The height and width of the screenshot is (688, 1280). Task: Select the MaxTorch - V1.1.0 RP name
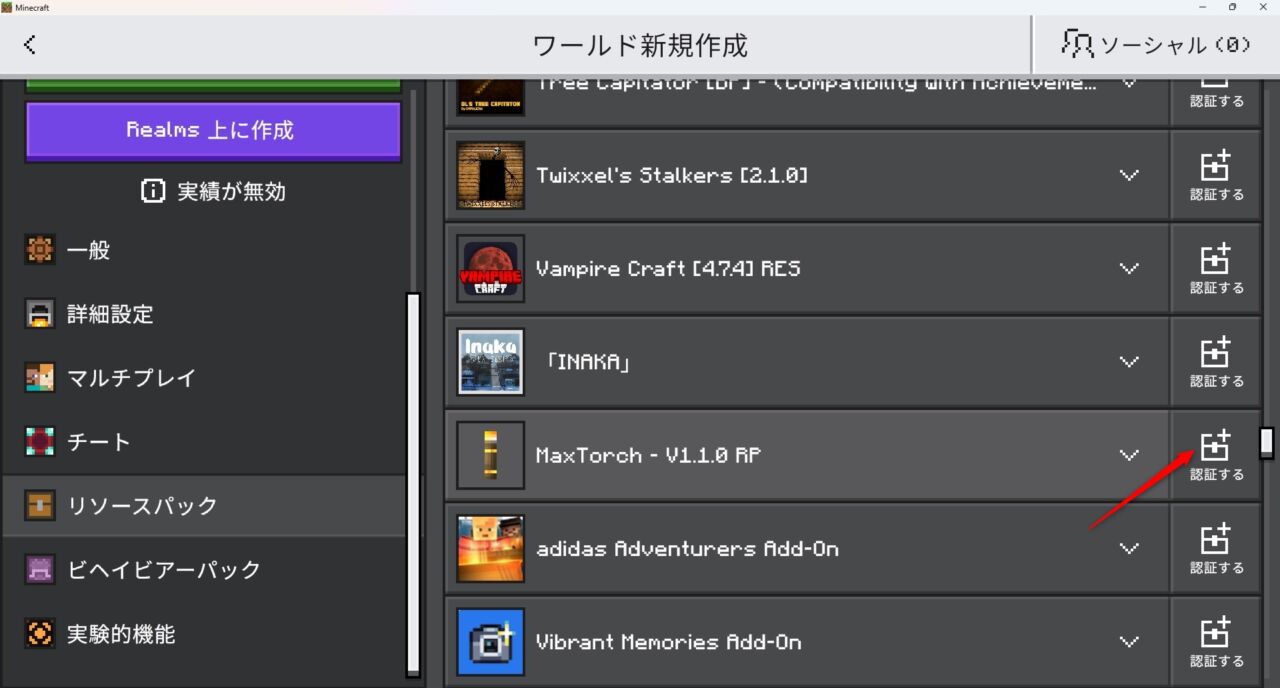coord(648,455)
